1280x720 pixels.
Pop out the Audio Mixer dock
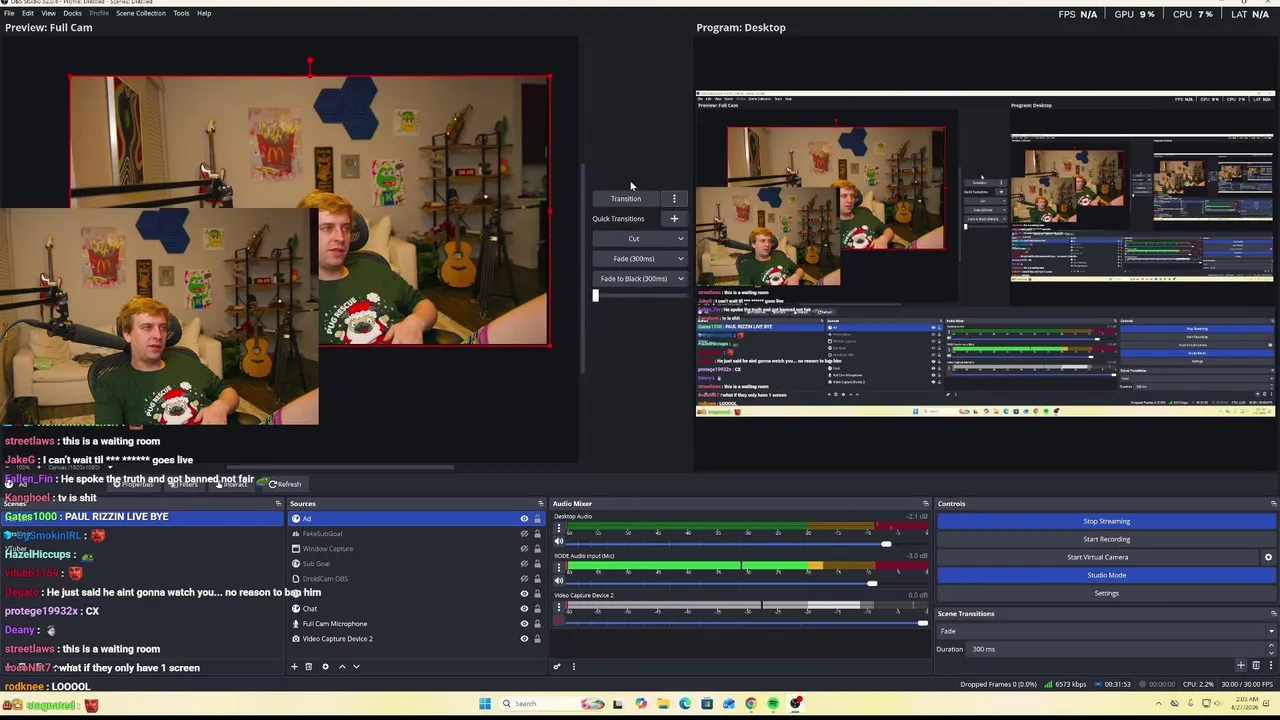pos(925,504)
